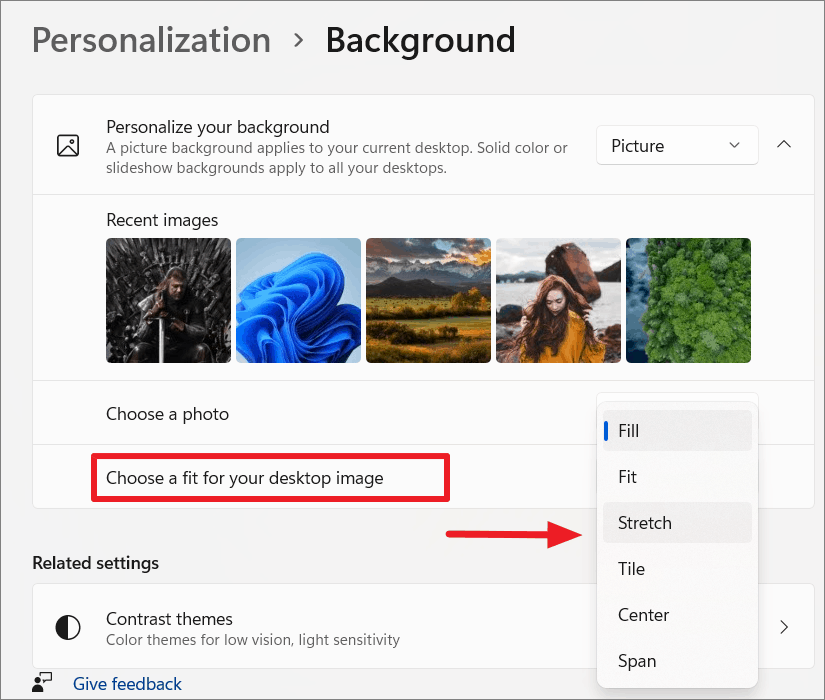Screen dimensions: 825x700
Task: Open Contrast themes via the right chevron
Action: click(784, 627)
